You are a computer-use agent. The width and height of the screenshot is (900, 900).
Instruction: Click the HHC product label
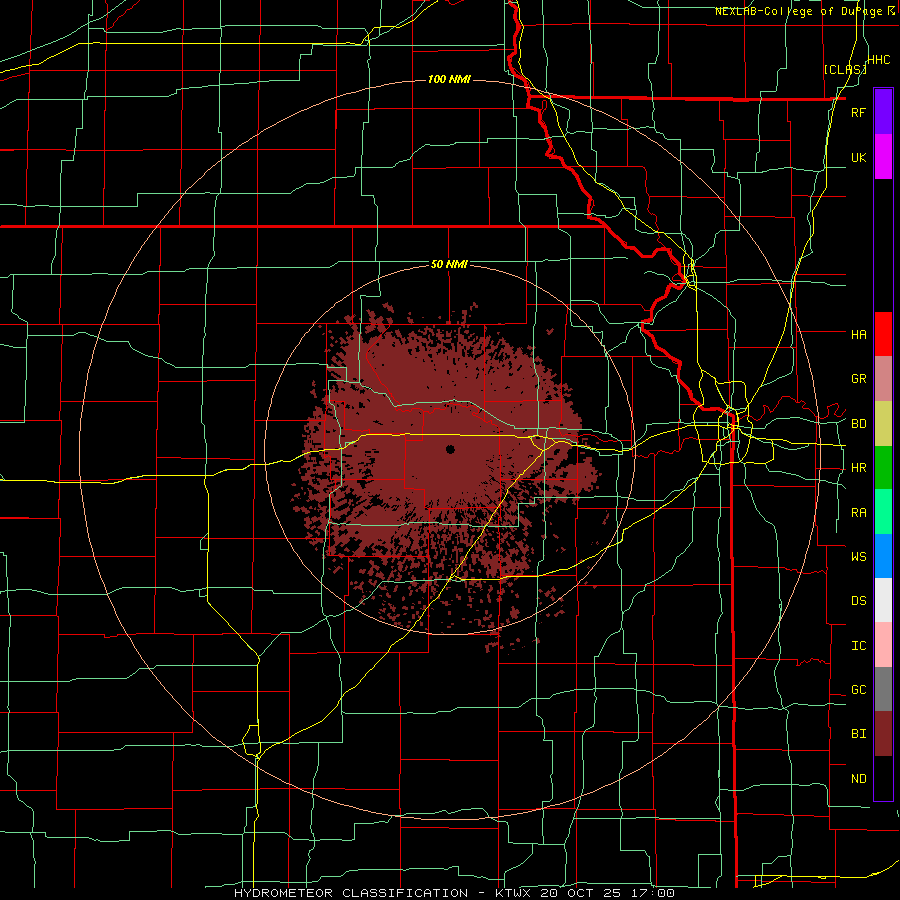click(x=878, y=60)
